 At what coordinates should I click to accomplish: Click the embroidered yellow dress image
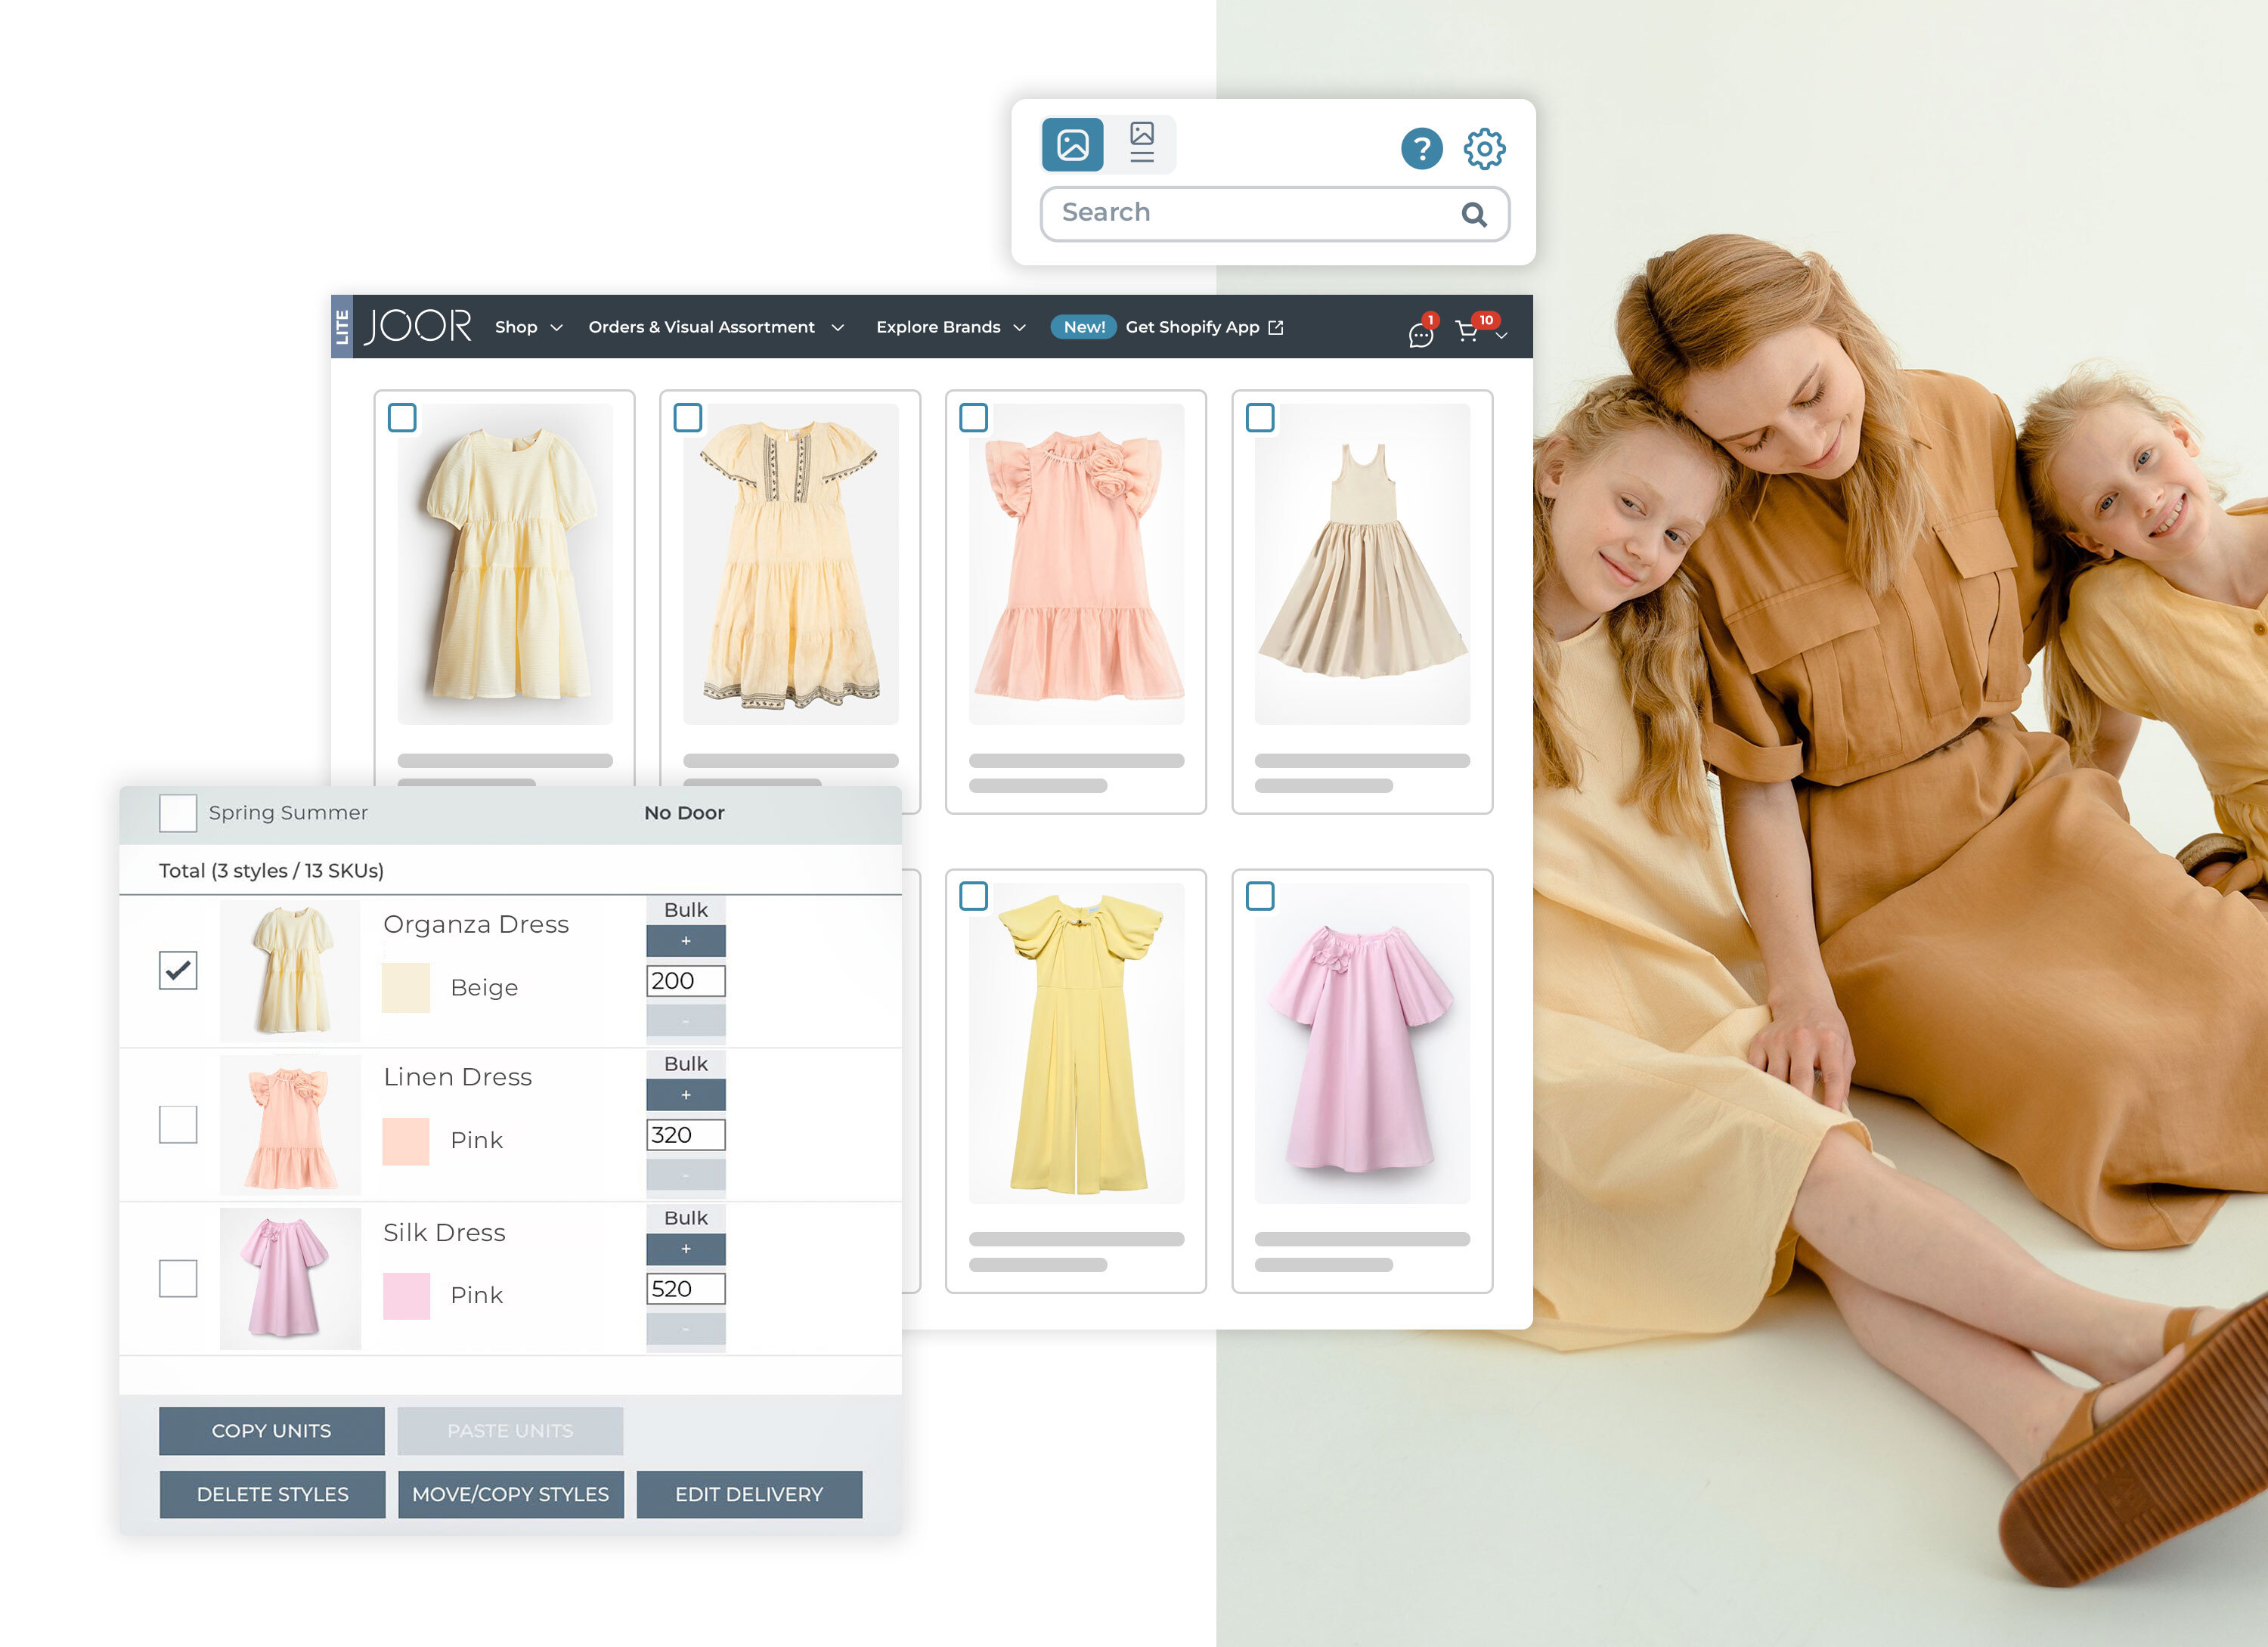pyautogui.click(x=791, y=564)
